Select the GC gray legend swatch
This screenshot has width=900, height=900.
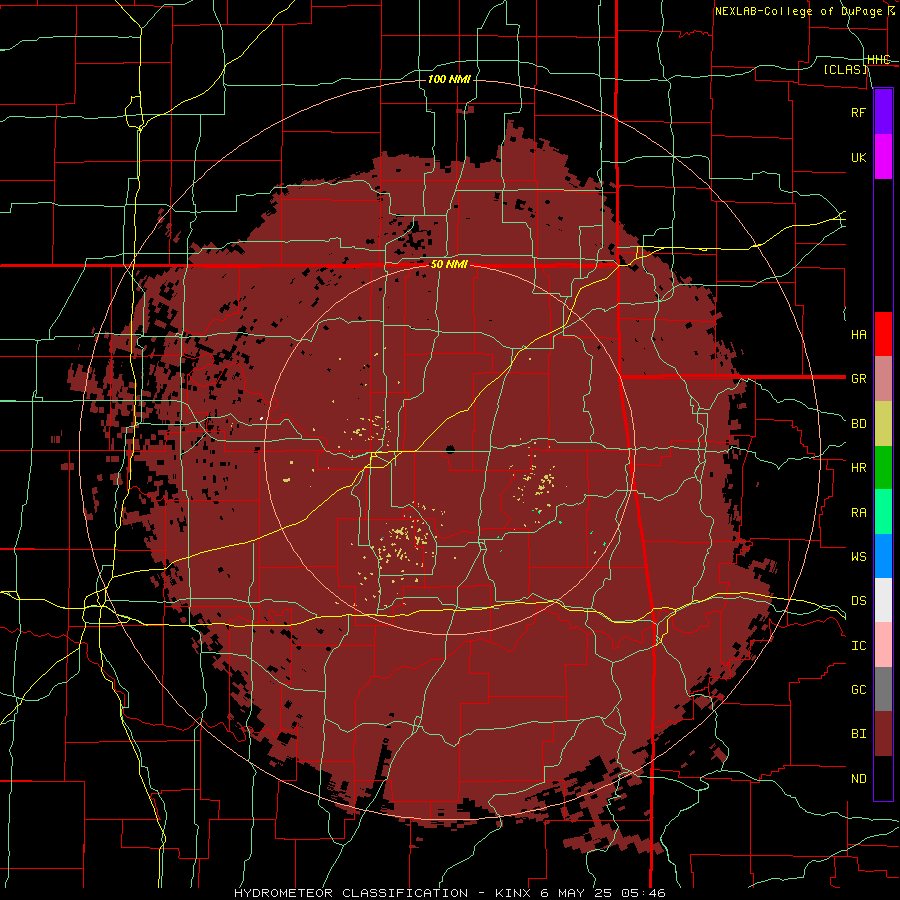click(x=883, y=689)
